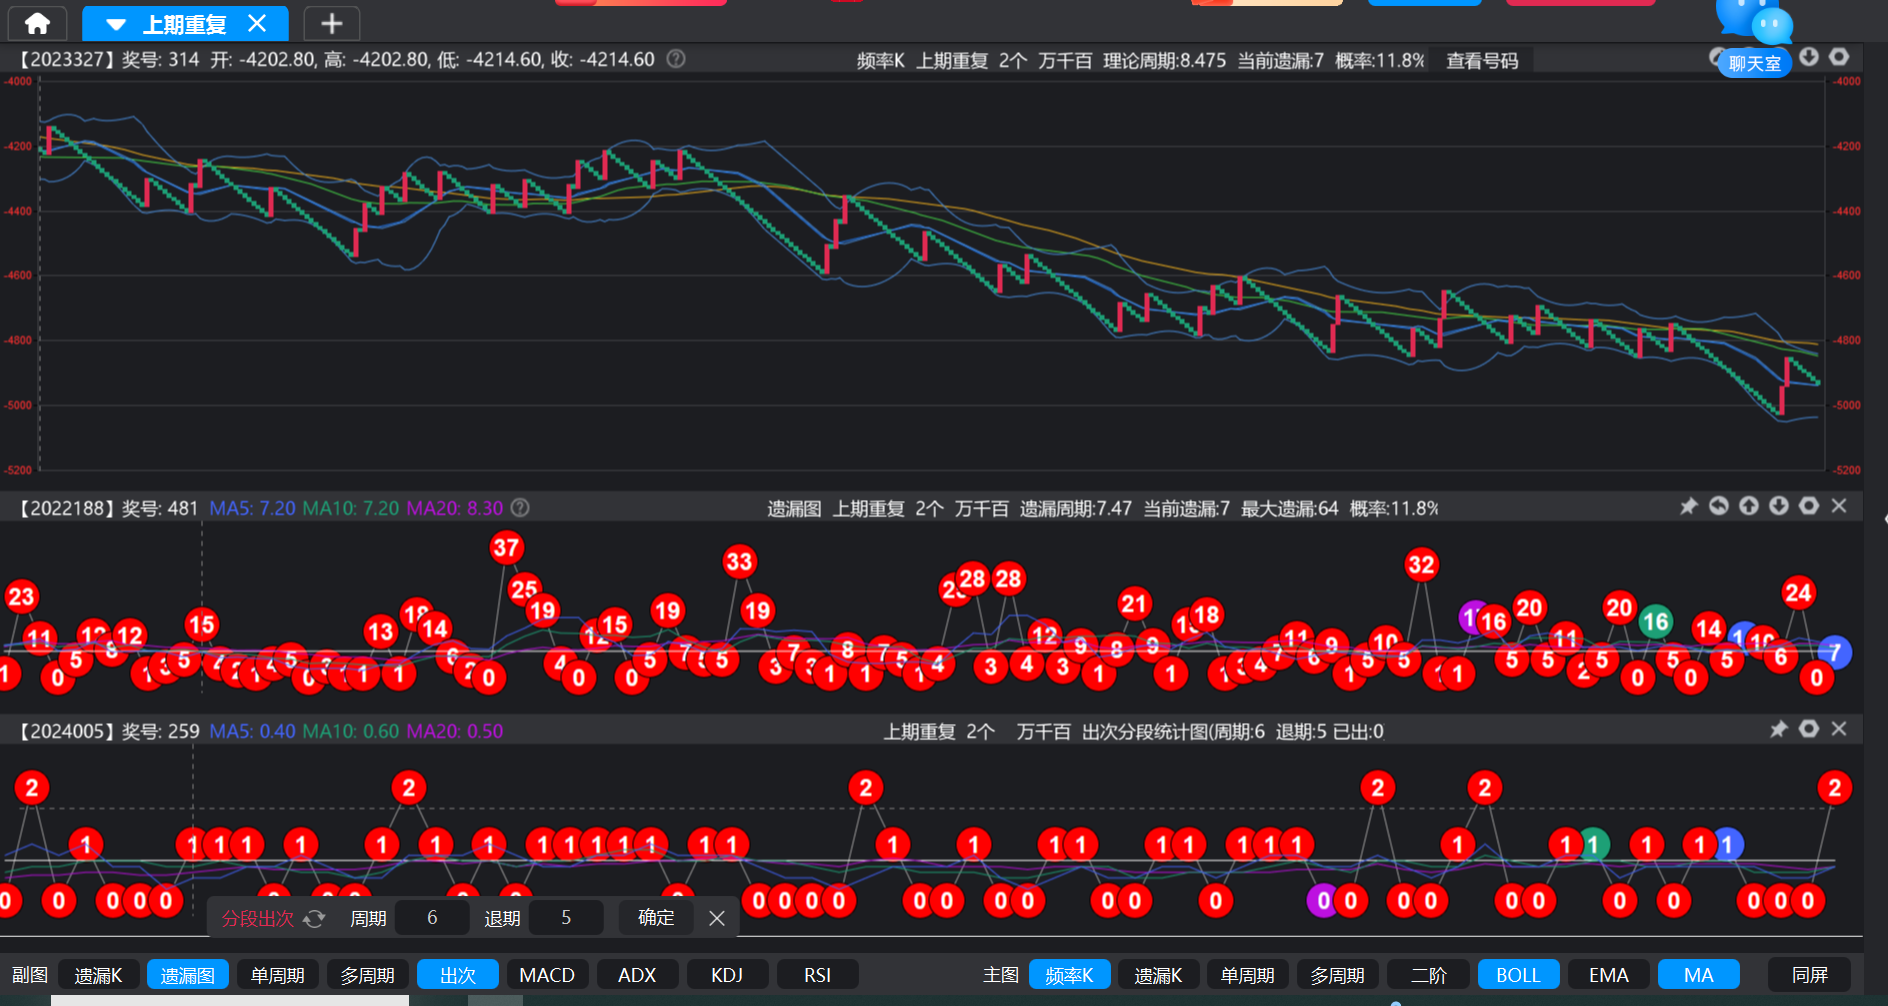Image resolution: width=1888 pixels, height=1006 pixels.
Task: Enable RSI sub-chart indicator
Action: [x=817, y=975]
